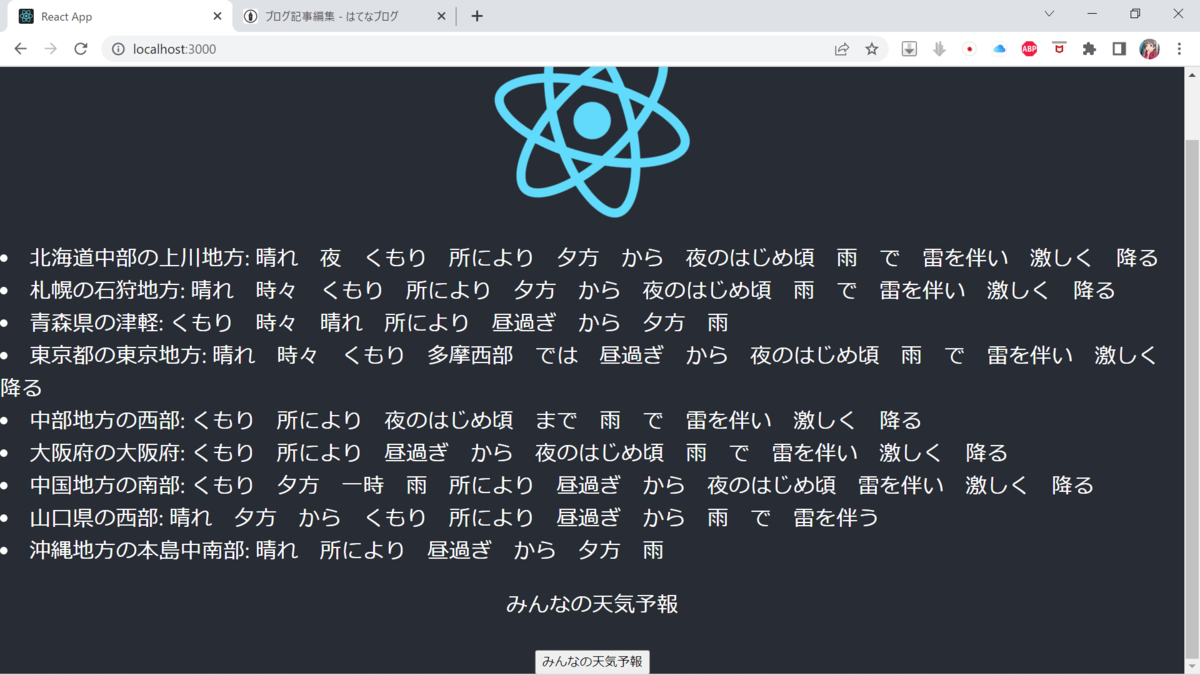Bookmark this page with the star
The height and width of the screenshot is (675, 1200).
(x=872, y=49)
